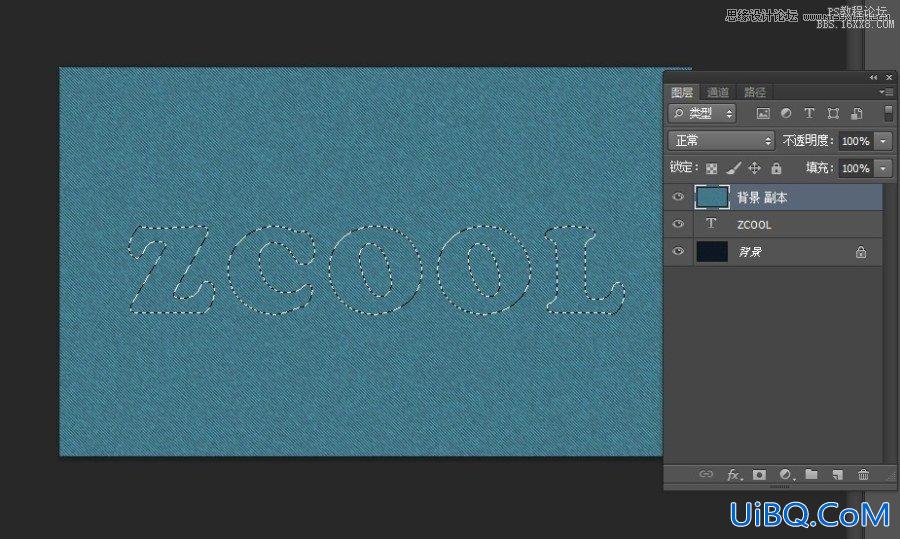Open the 填充 fill slider arrow

(883, 168)
